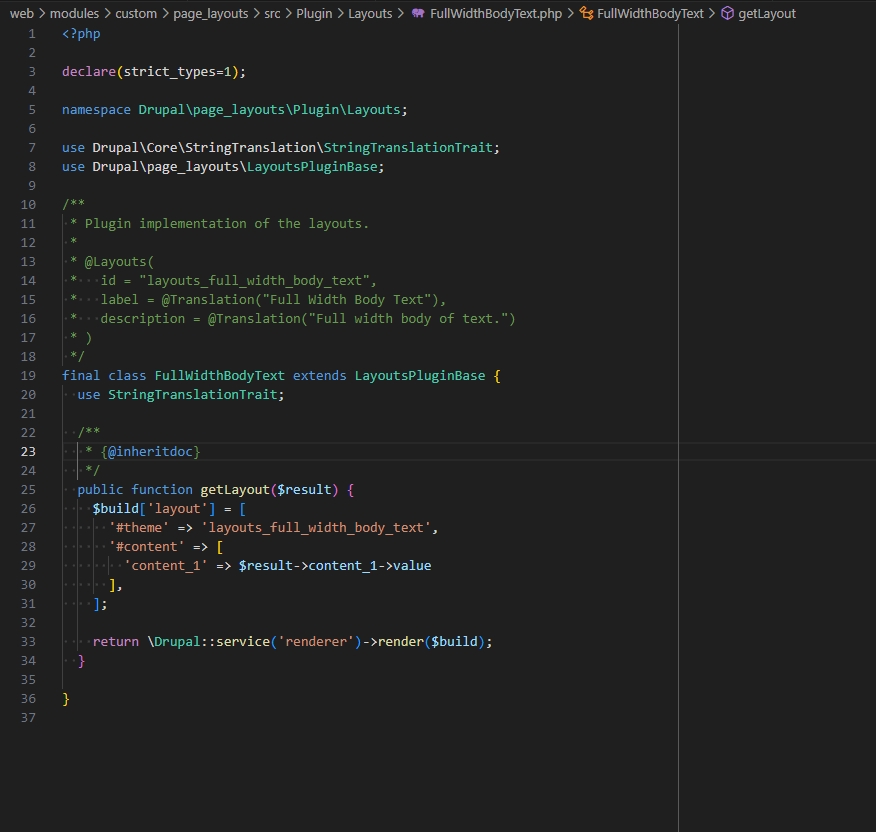The image size is (876, 832).
Task: Open the "Plugin" breadcrumb dropdown
Action: (x=314, y=14)
